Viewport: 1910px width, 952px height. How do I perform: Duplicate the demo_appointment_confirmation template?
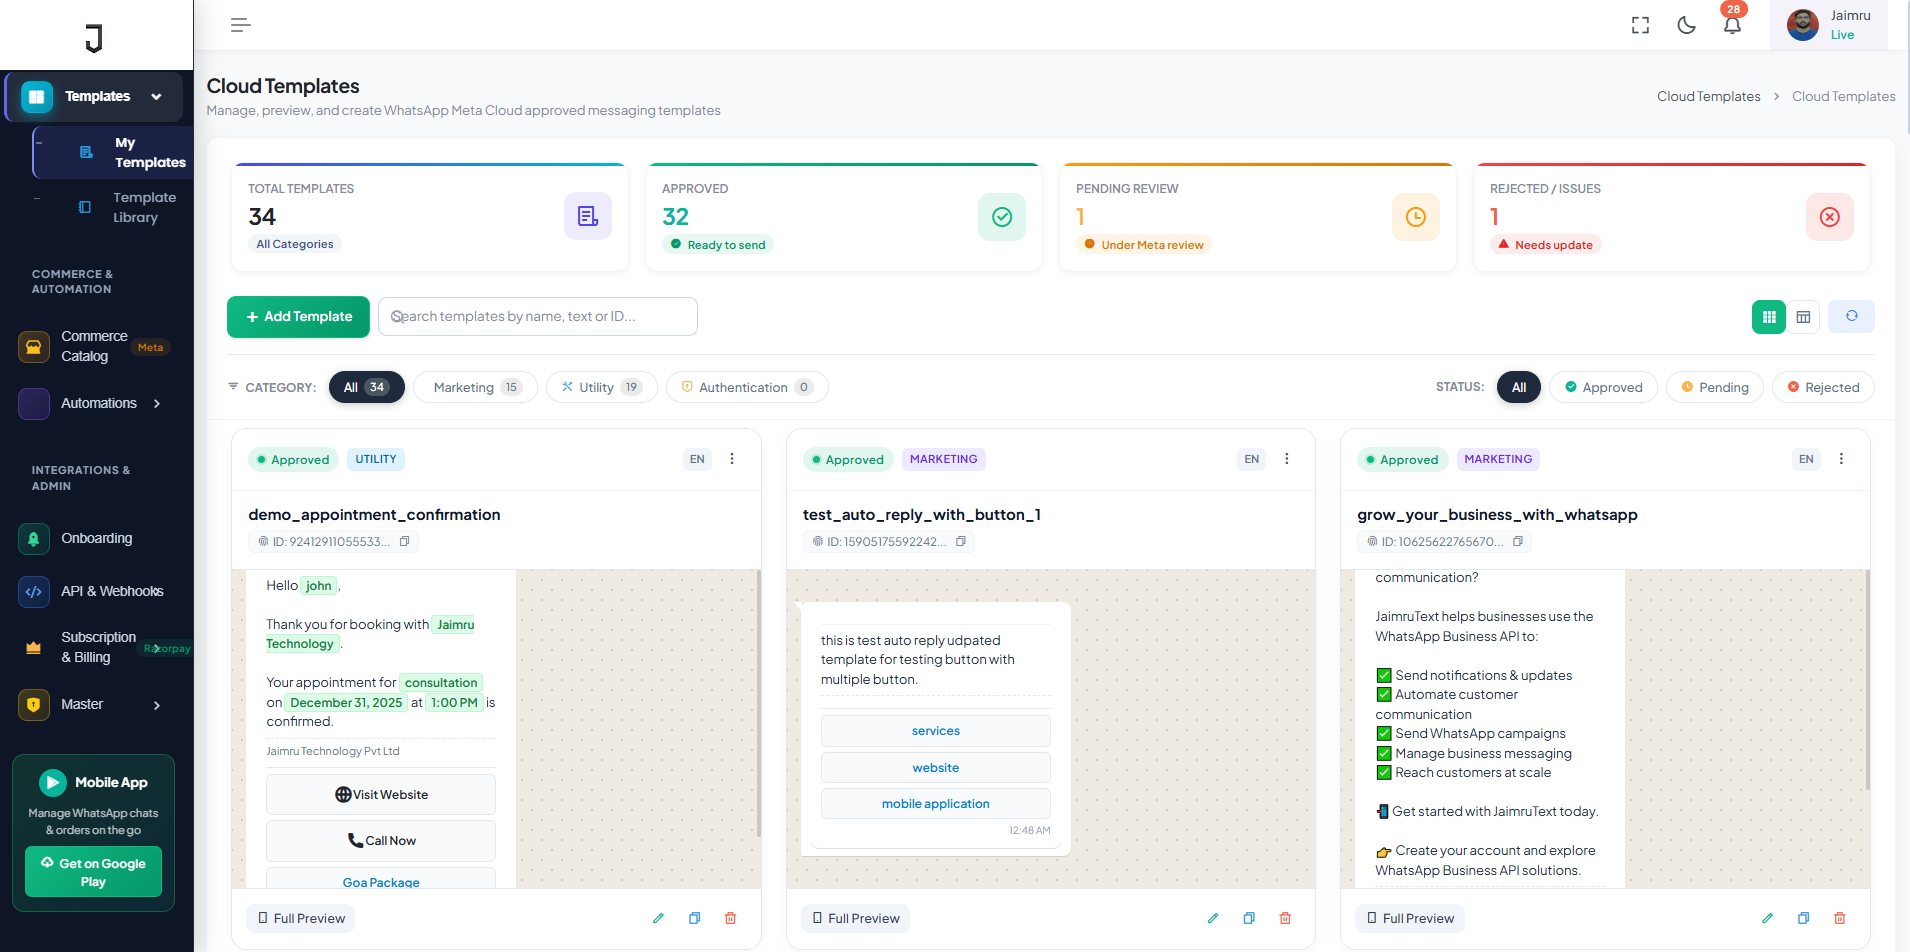[694, 918]
